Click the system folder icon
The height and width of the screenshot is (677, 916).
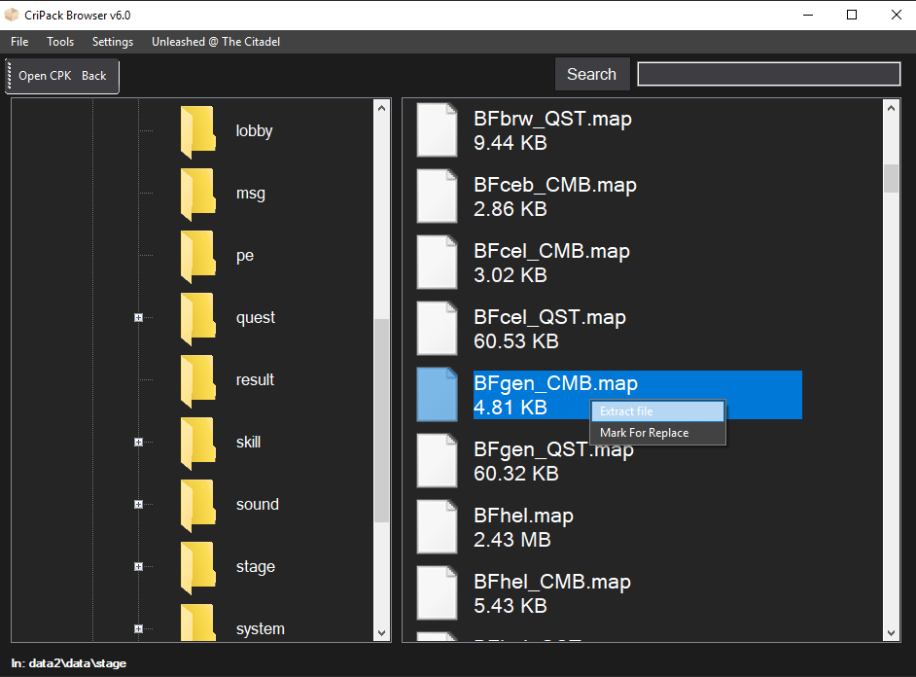198,623
